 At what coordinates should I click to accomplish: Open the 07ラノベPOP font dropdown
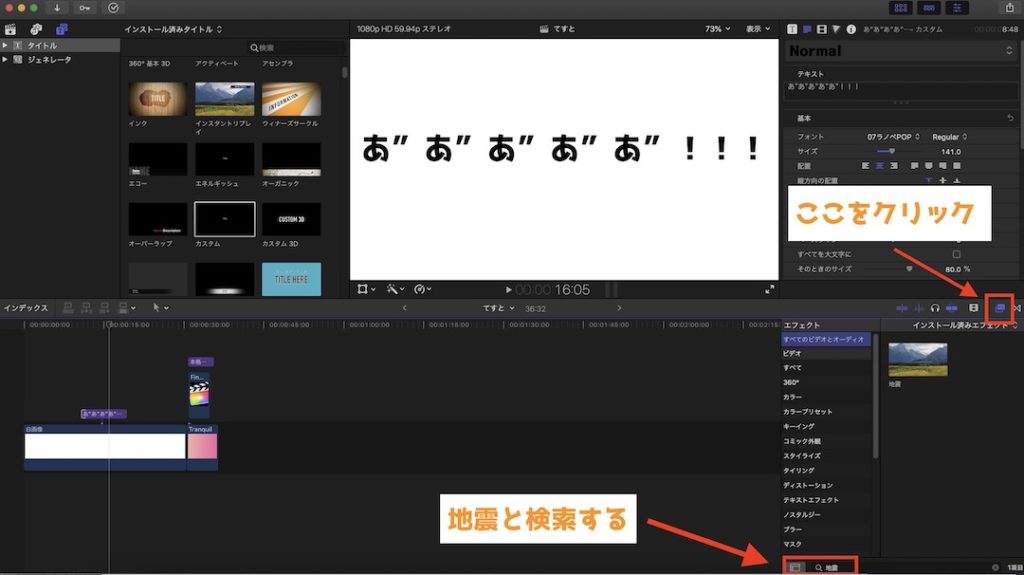pyautogui.click(x=893, y=137)
